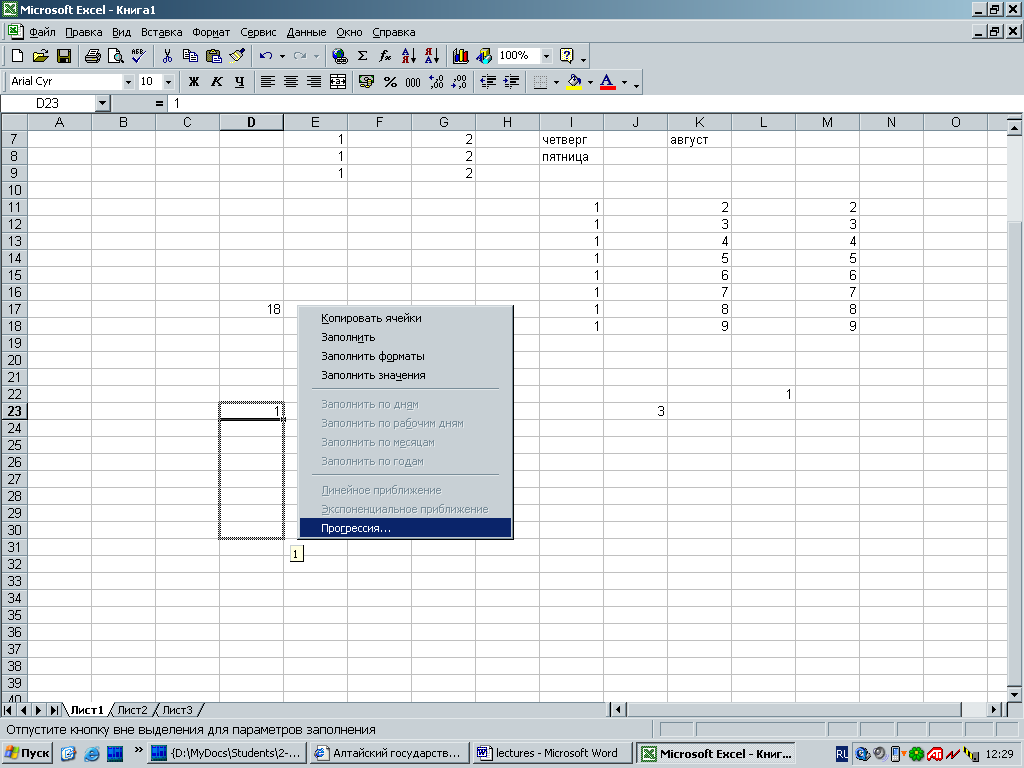Click vertical scrollbar down arrow
The width and height of the screenshot is (1024, 768).
point(1014,694)
